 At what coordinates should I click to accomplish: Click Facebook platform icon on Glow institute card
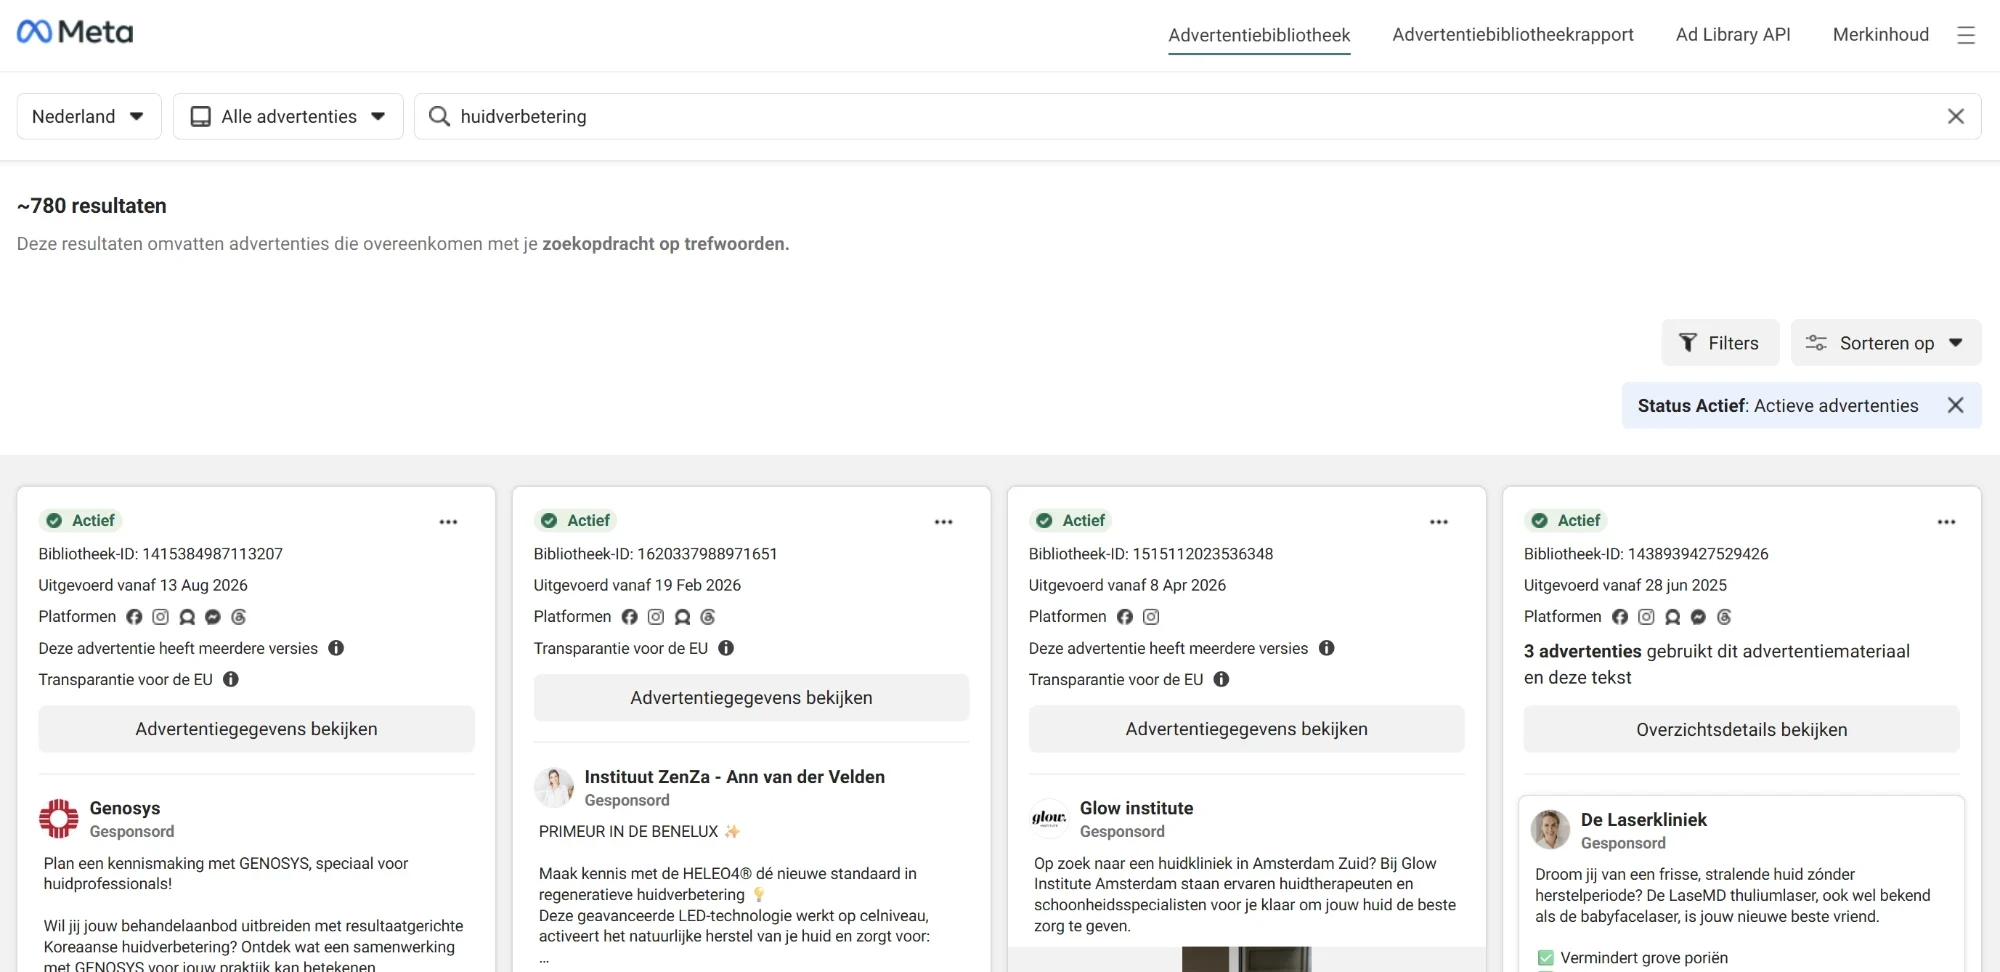(1125, 617)
